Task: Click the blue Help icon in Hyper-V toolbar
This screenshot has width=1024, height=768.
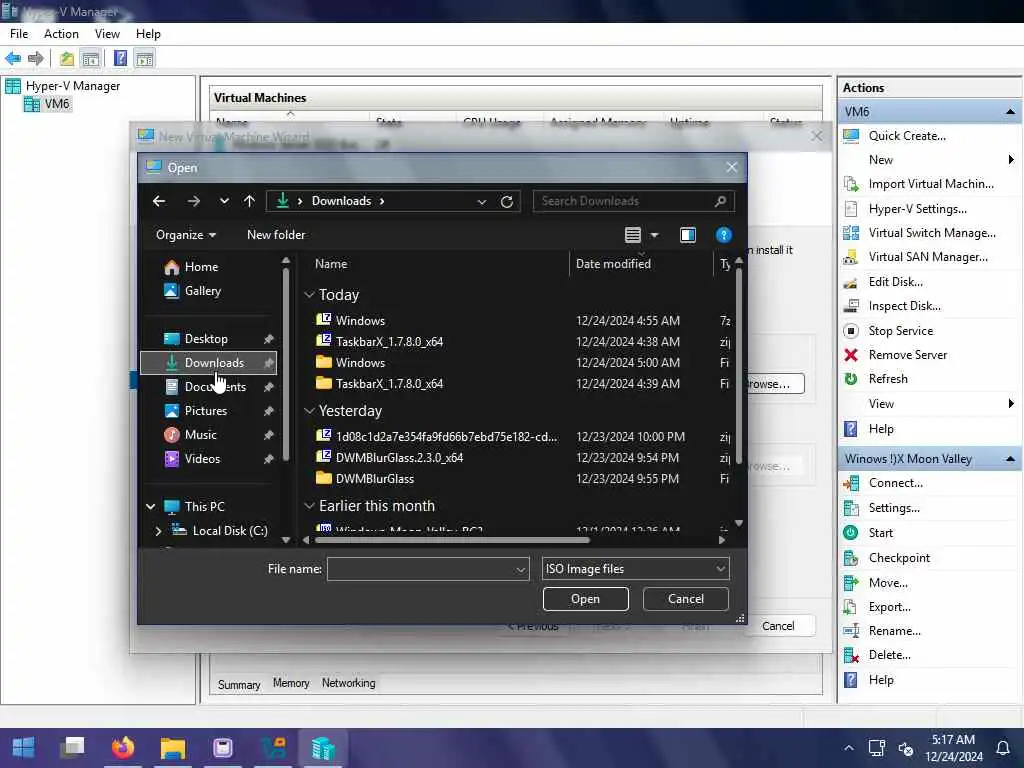Action: point(120,59)
